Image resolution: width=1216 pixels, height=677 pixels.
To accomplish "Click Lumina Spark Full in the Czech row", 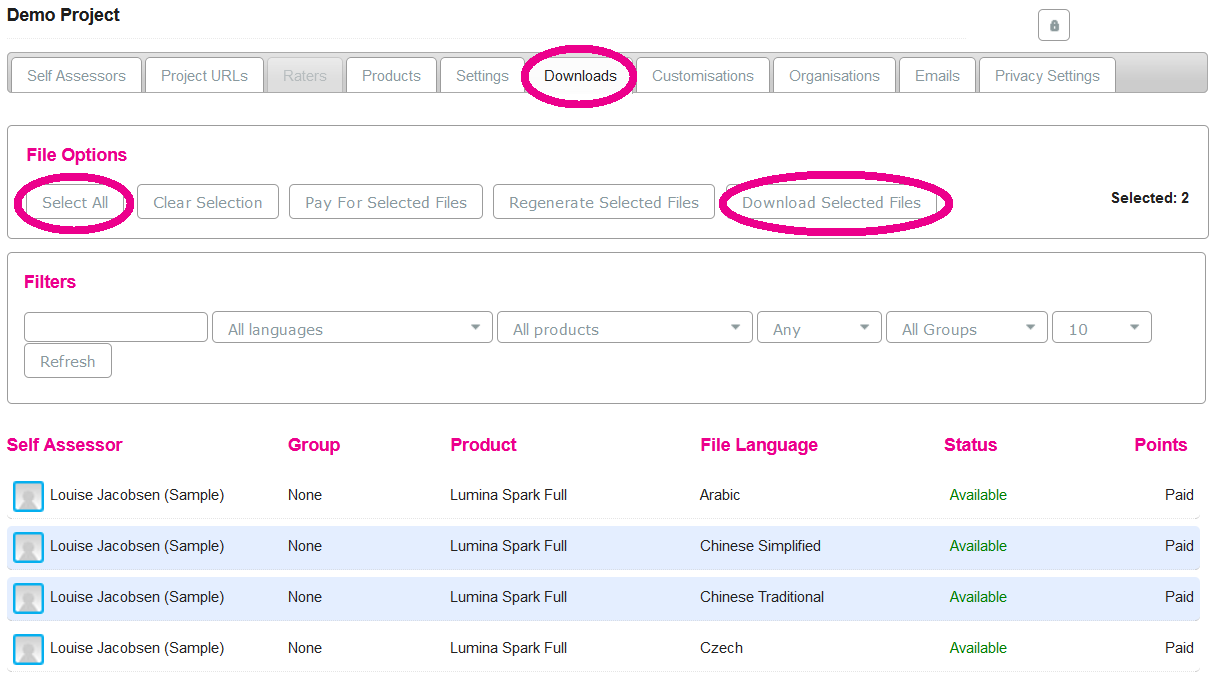I will click(508, 648).
